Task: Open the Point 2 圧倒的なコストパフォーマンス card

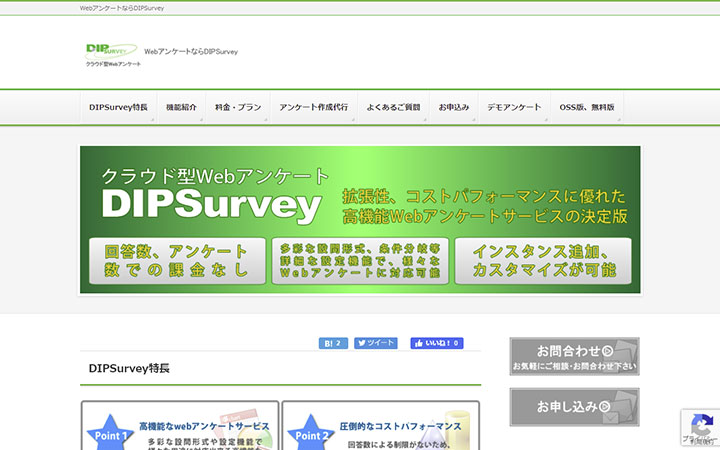Action: [381, 426]
